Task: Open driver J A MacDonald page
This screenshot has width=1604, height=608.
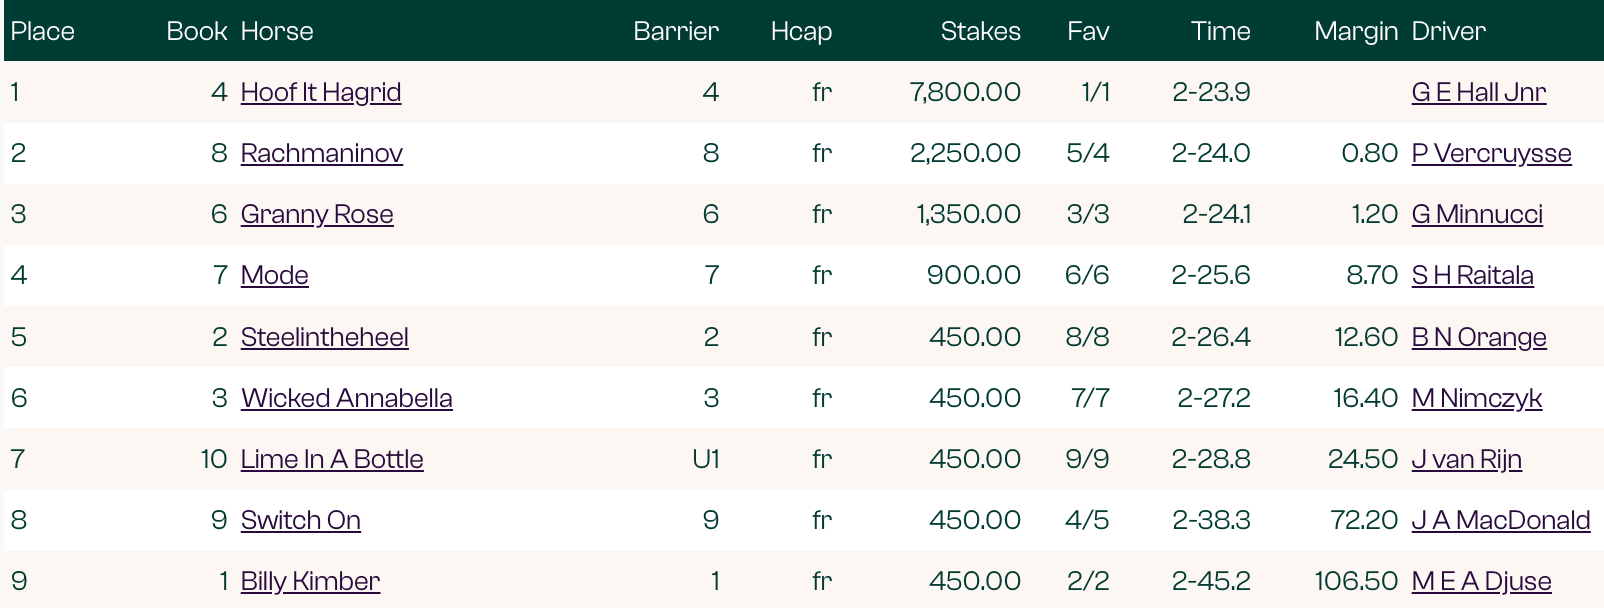Action: click(1500, 520)
